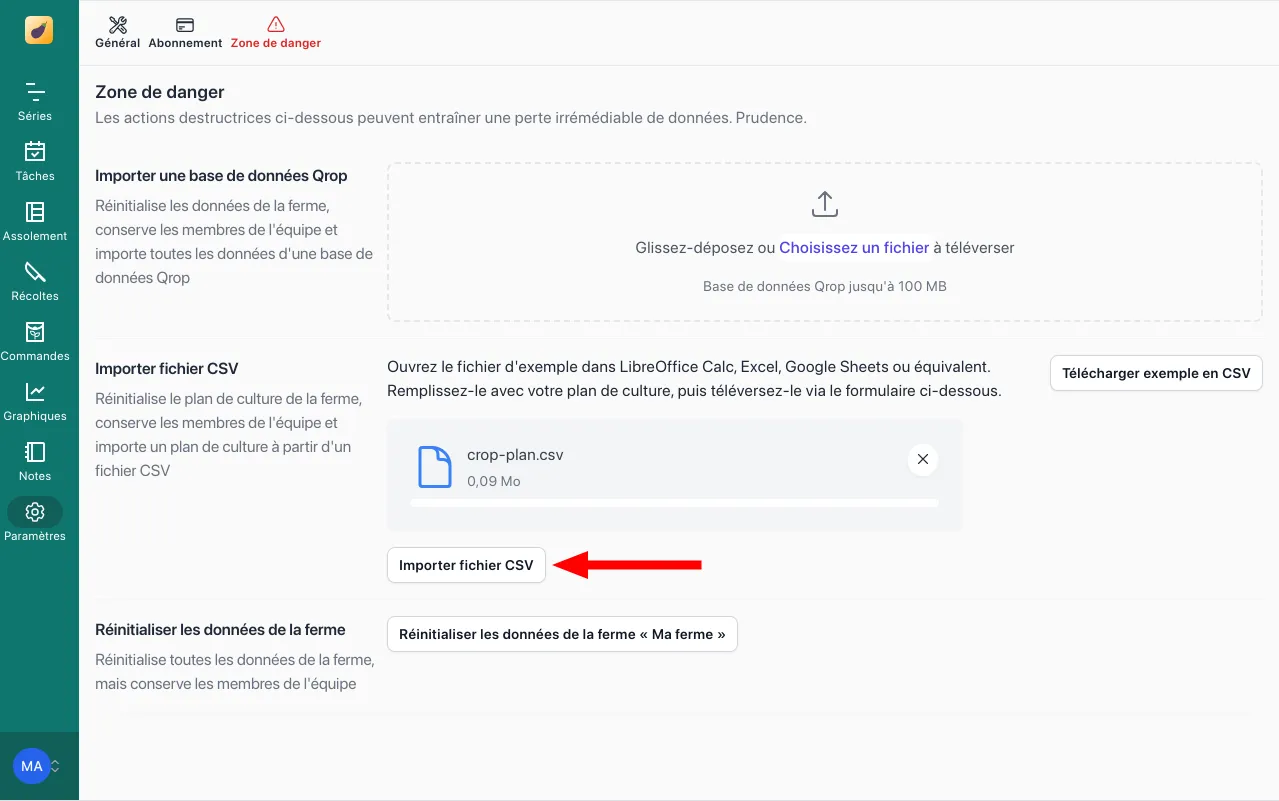This screenshot has height=801, width=1279.
Task: Select the Tâches calendar icon
Action: (x=34, y=158)
